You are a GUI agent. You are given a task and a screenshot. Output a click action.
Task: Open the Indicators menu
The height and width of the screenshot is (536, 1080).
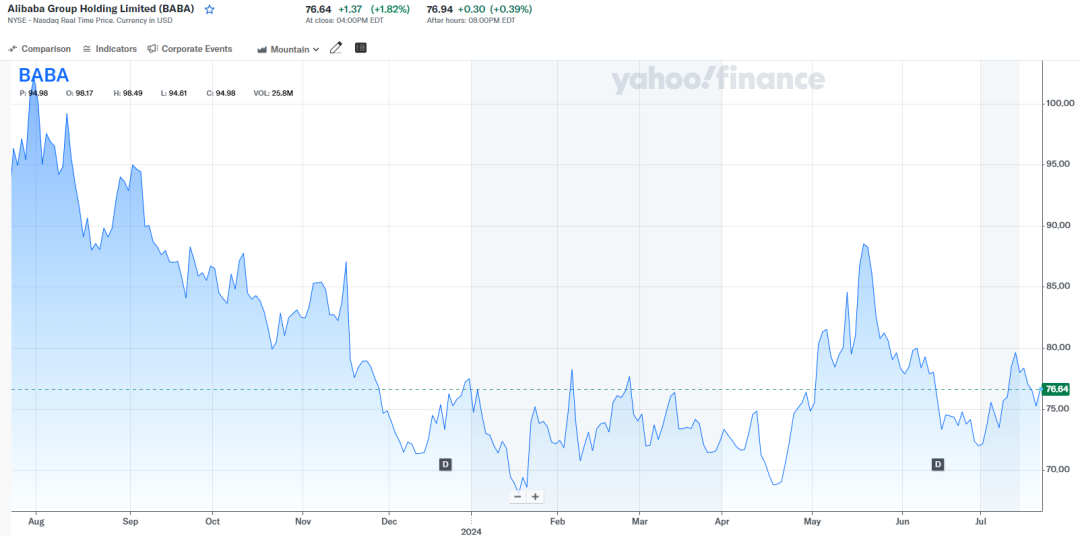pyautogui.click(x=110, y=49)
